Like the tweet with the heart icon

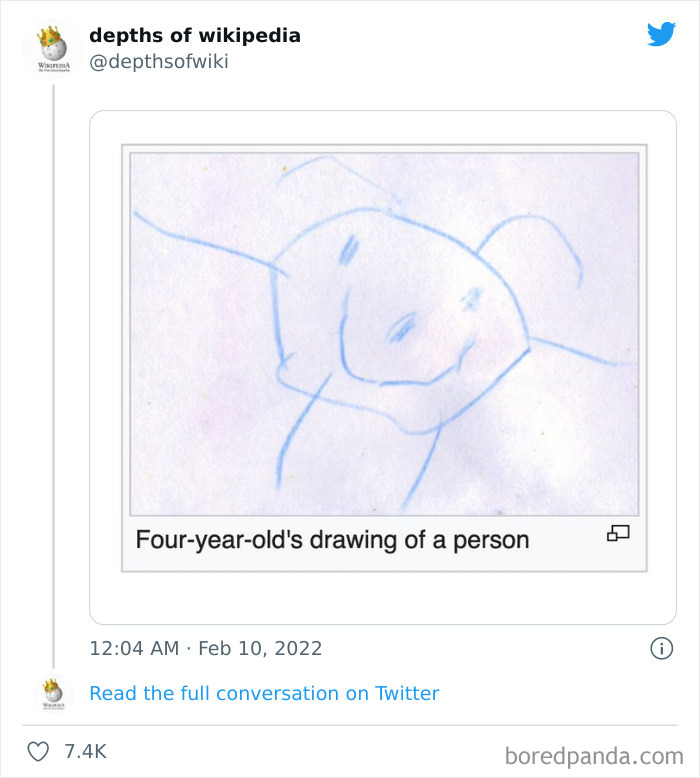click(x=38, y=751)
